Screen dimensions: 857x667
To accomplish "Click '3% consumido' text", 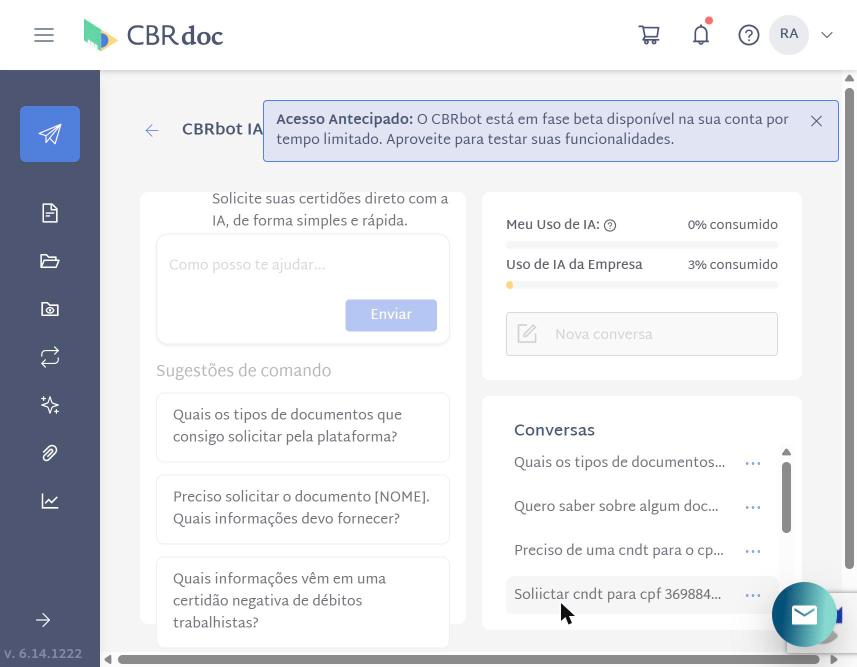I will [x=732, y=265].
